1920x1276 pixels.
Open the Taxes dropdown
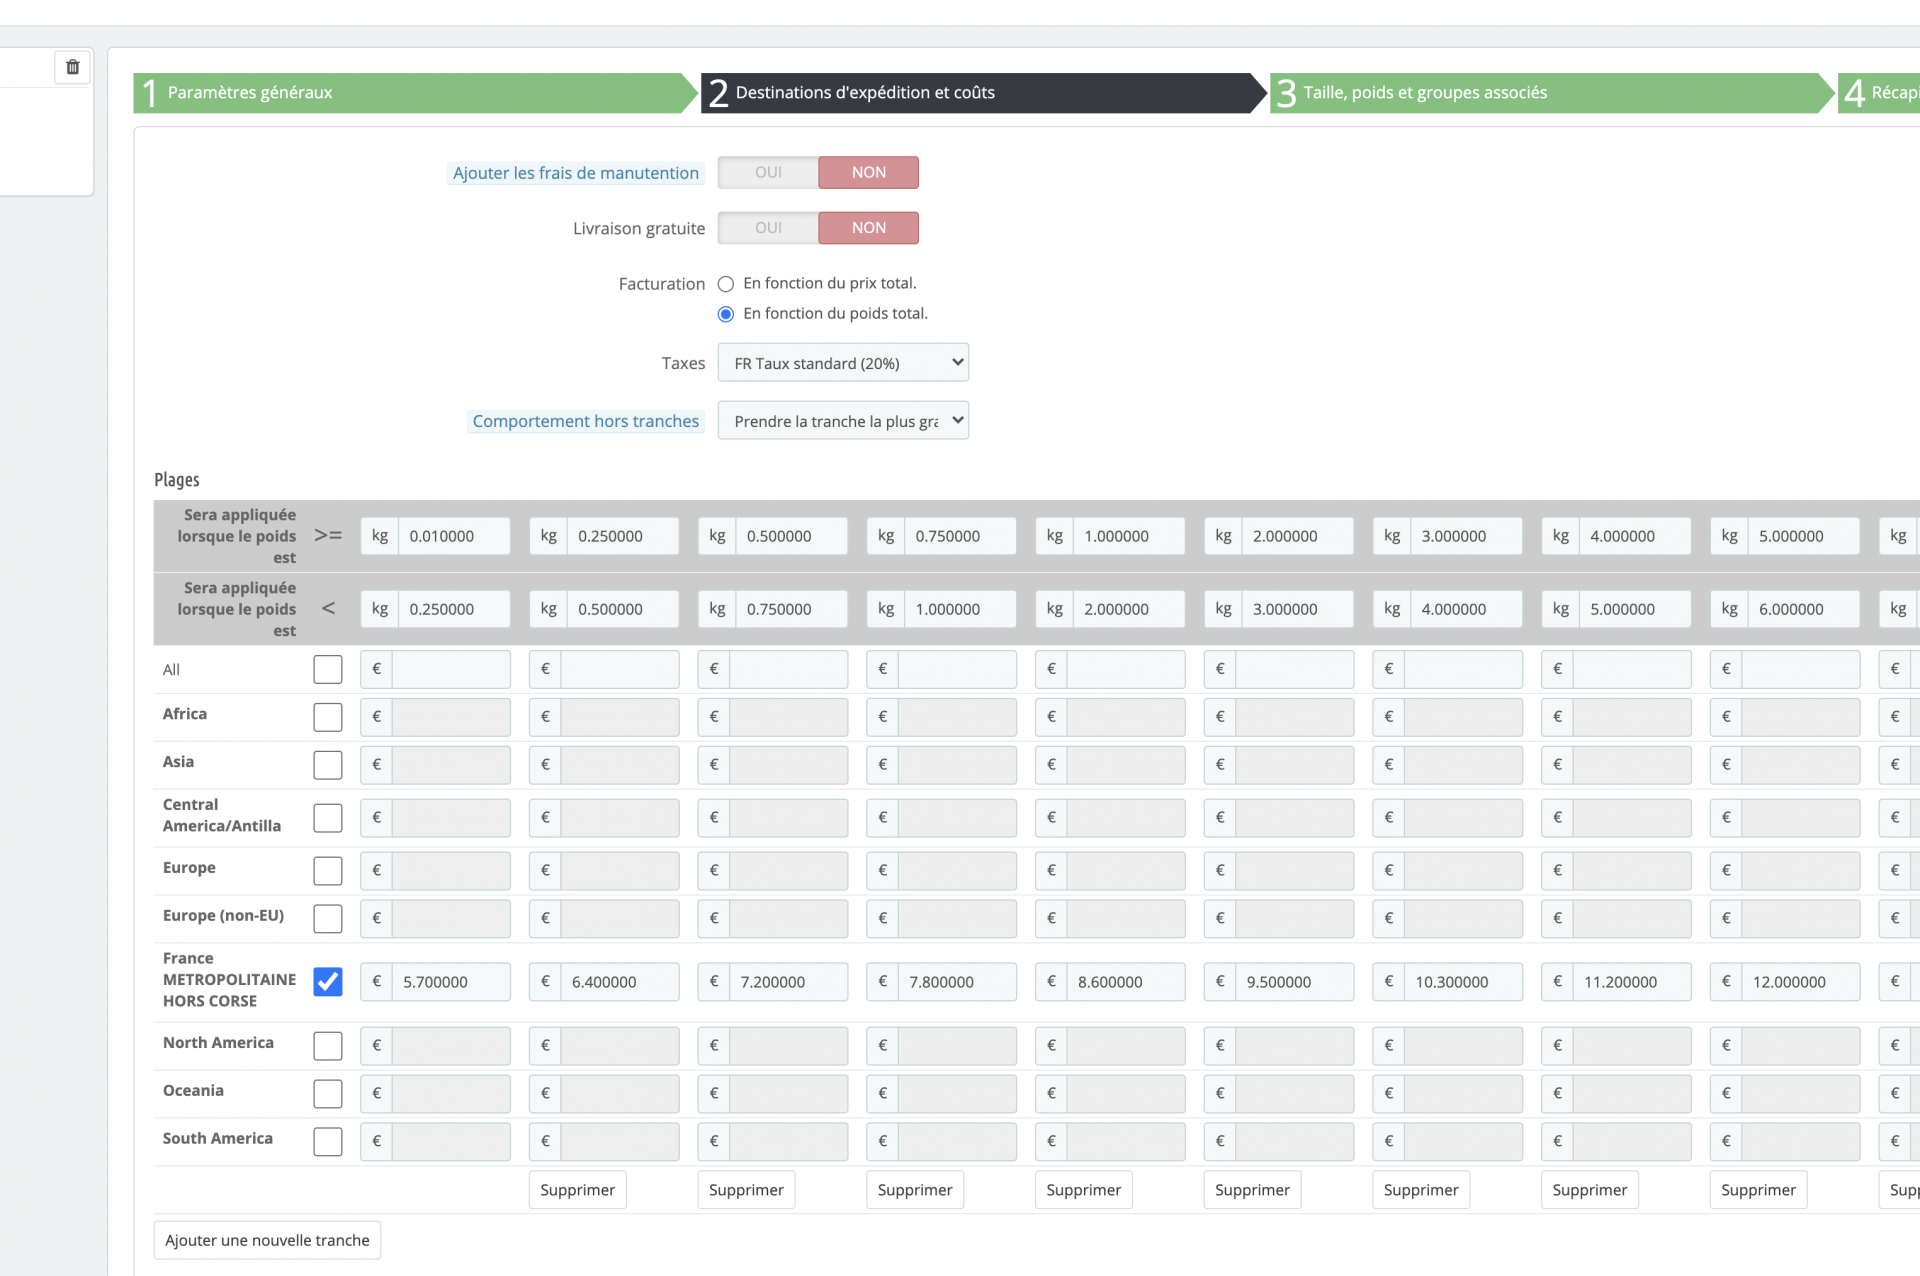(842, 363)
